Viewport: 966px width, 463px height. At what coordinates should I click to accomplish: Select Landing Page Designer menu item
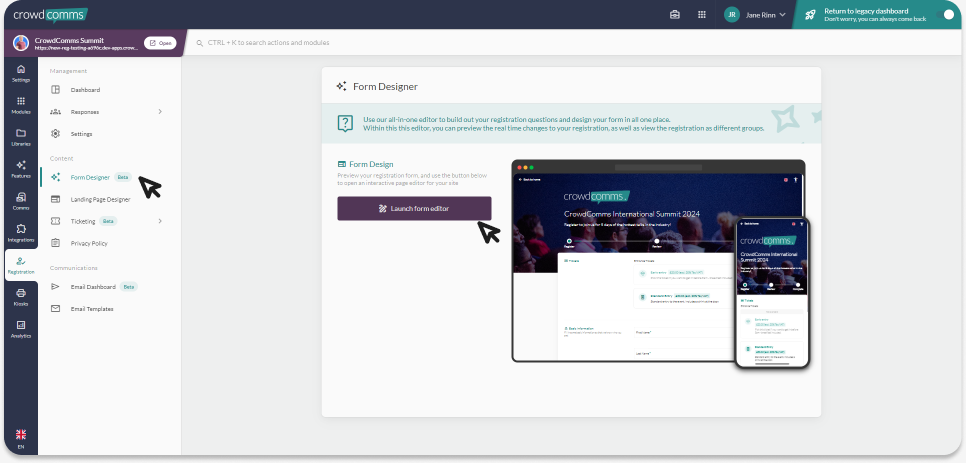(100, 199)
